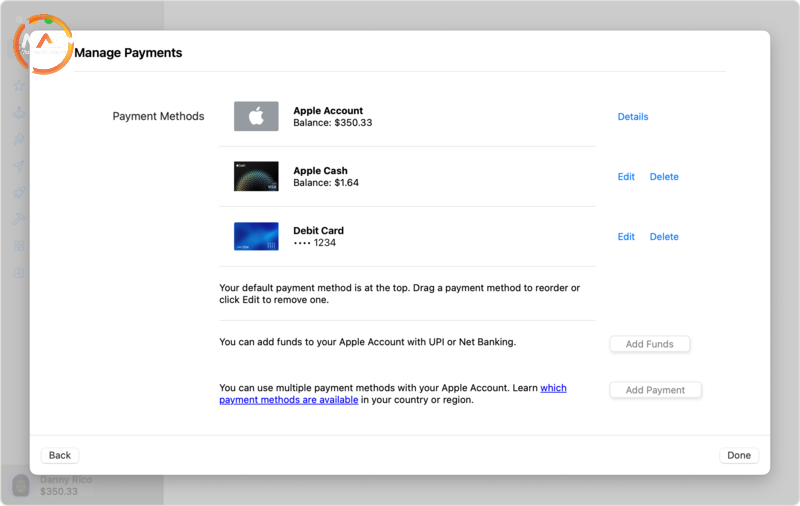Screen dimensions: 800x506
Task: Delete the Debit Card payment method
Action: (664, 237)
